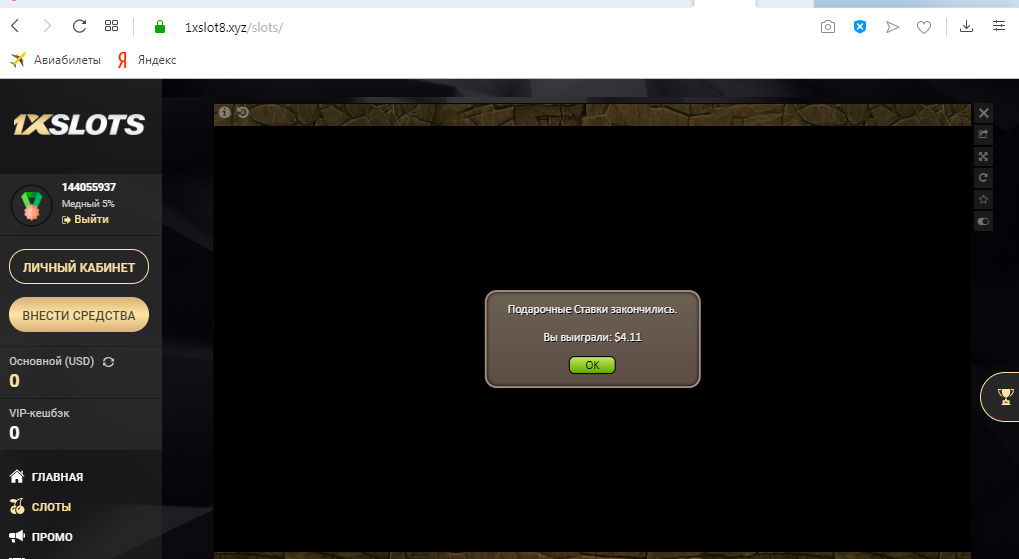This screenshot has width=1019, height=559.
Task: Click the green site security padlock
Action: click(160, 27)
